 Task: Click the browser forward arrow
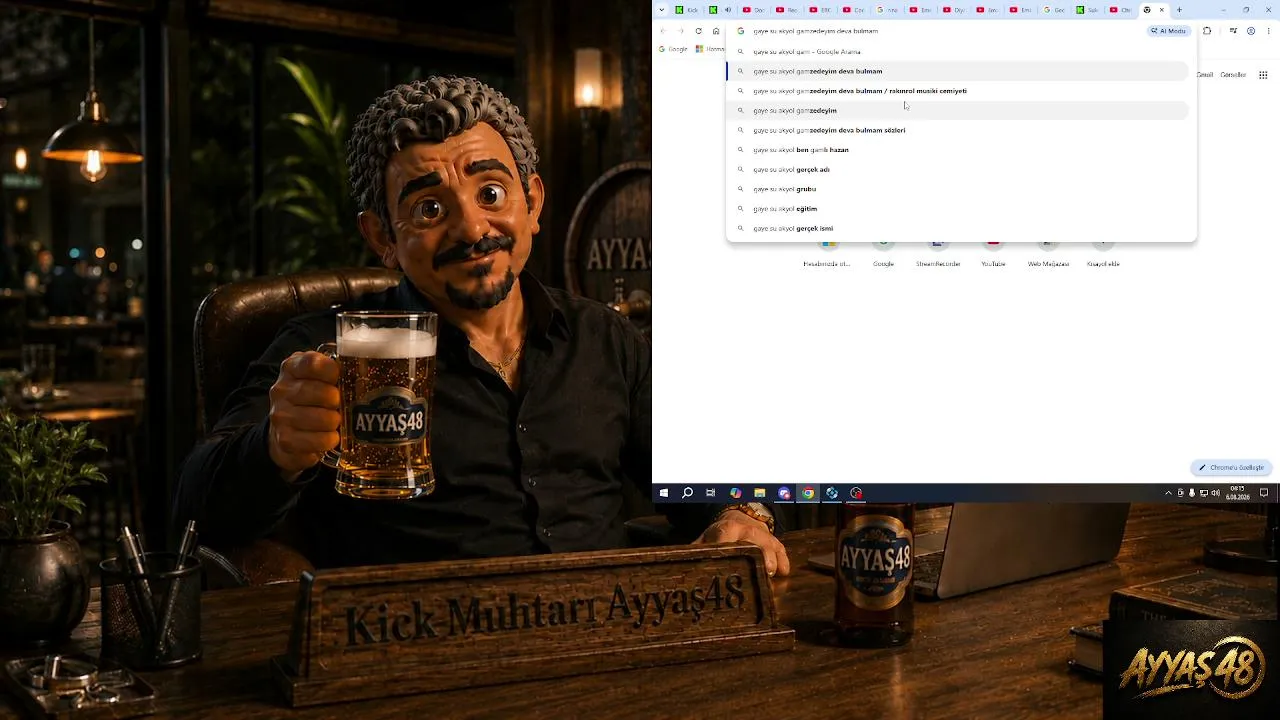pos(681,31)
